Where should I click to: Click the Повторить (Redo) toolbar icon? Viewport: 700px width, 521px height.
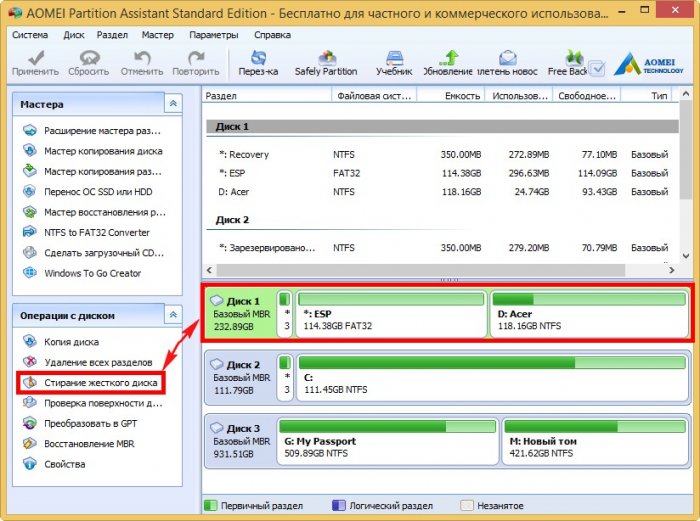[195, 64]
